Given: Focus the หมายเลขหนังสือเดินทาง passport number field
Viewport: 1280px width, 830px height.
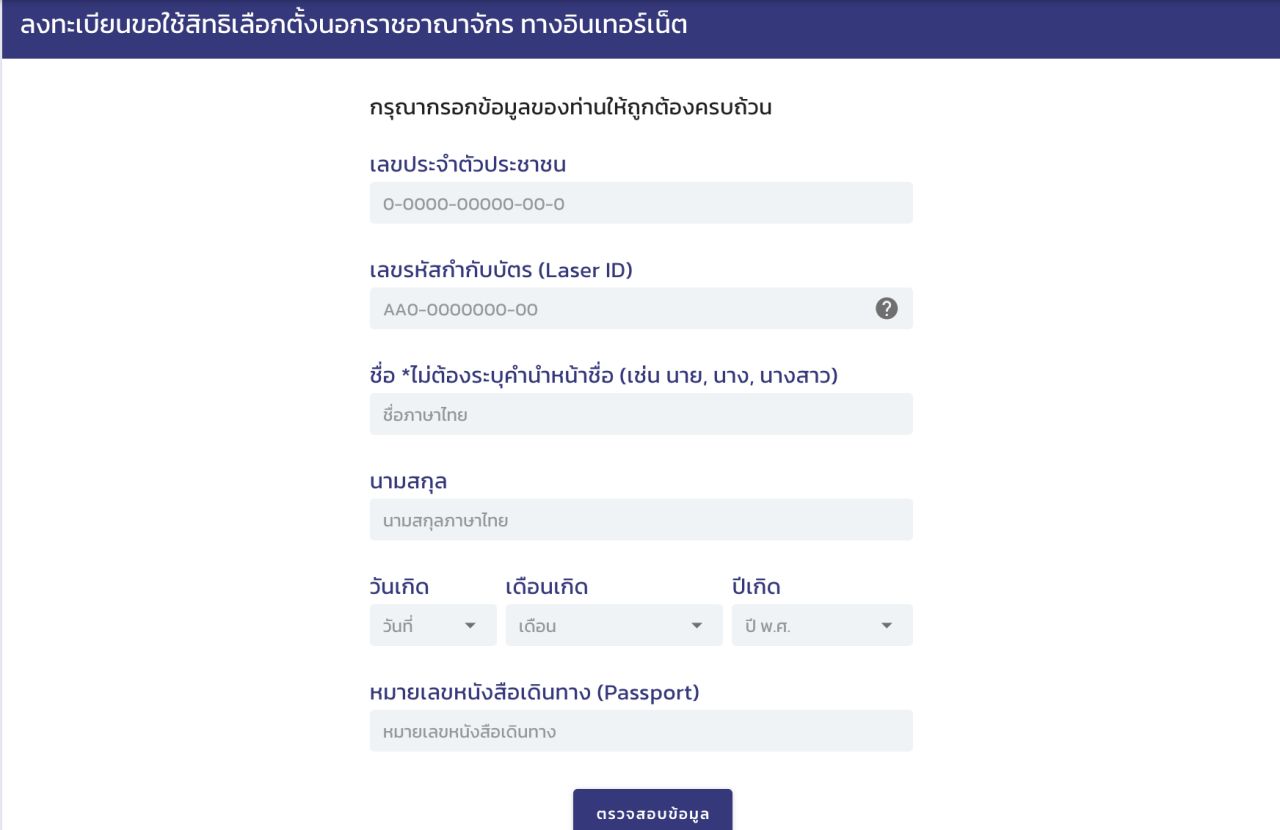Looking at the screenshot, I should tap(641, 731).
